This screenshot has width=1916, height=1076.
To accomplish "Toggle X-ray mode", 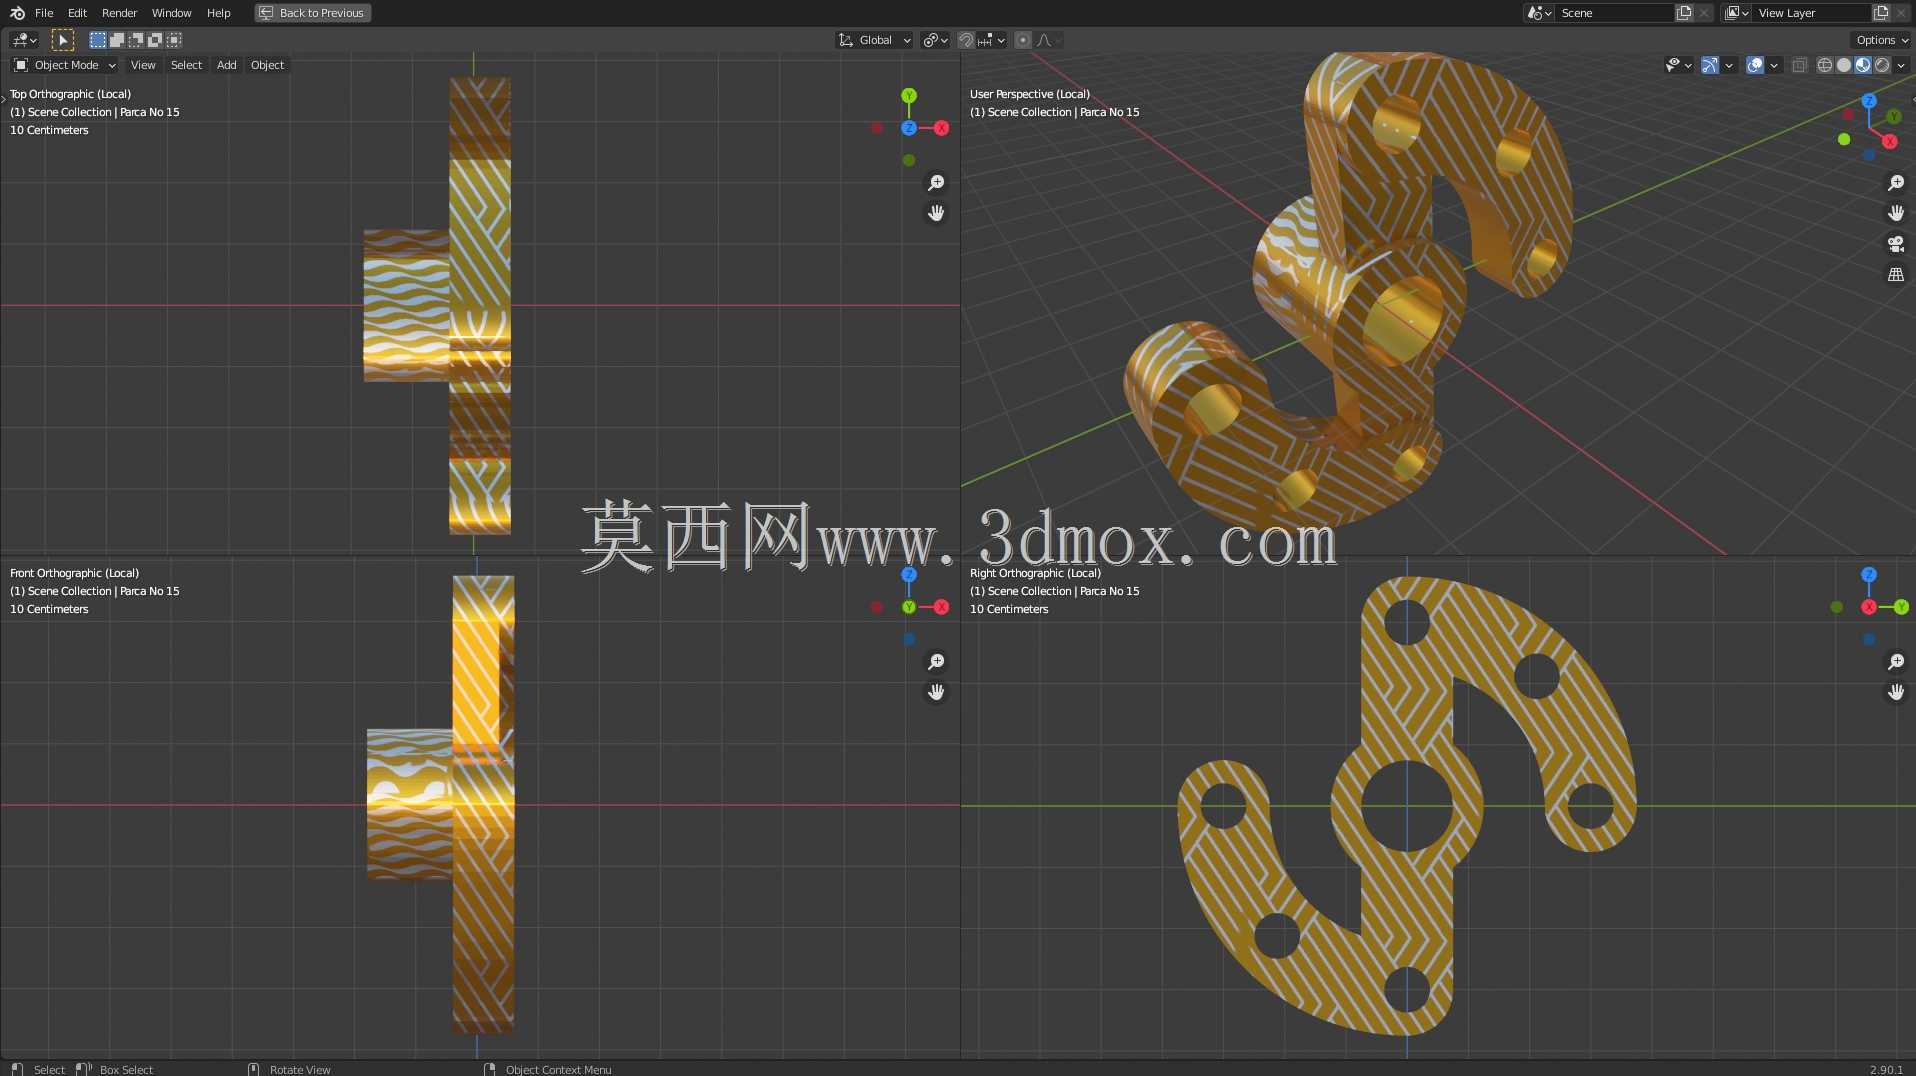I will coord(1799,65).
